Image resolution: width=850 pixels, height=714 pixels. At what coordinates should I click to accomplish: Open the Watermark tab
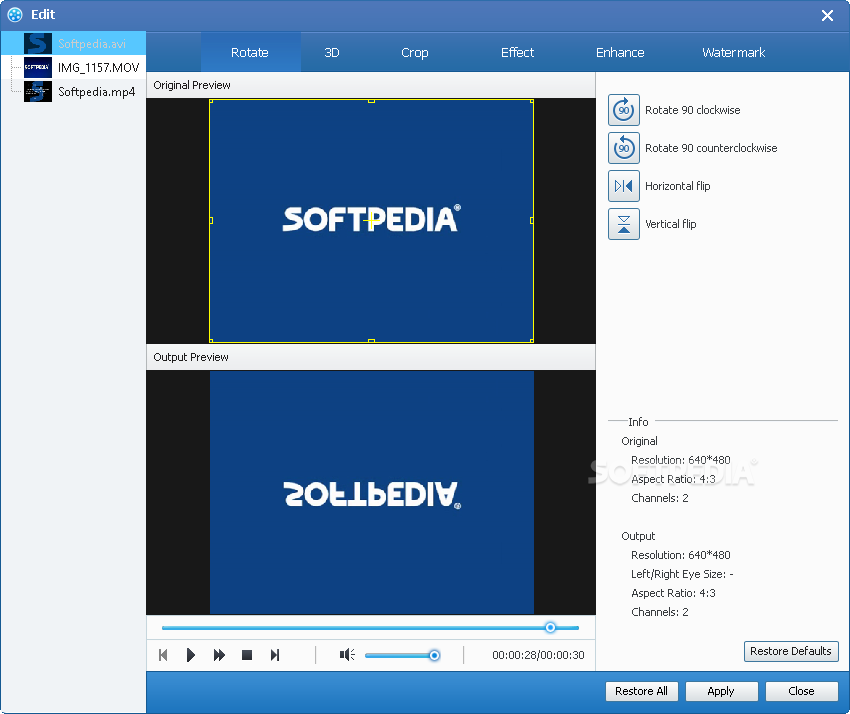733,53
